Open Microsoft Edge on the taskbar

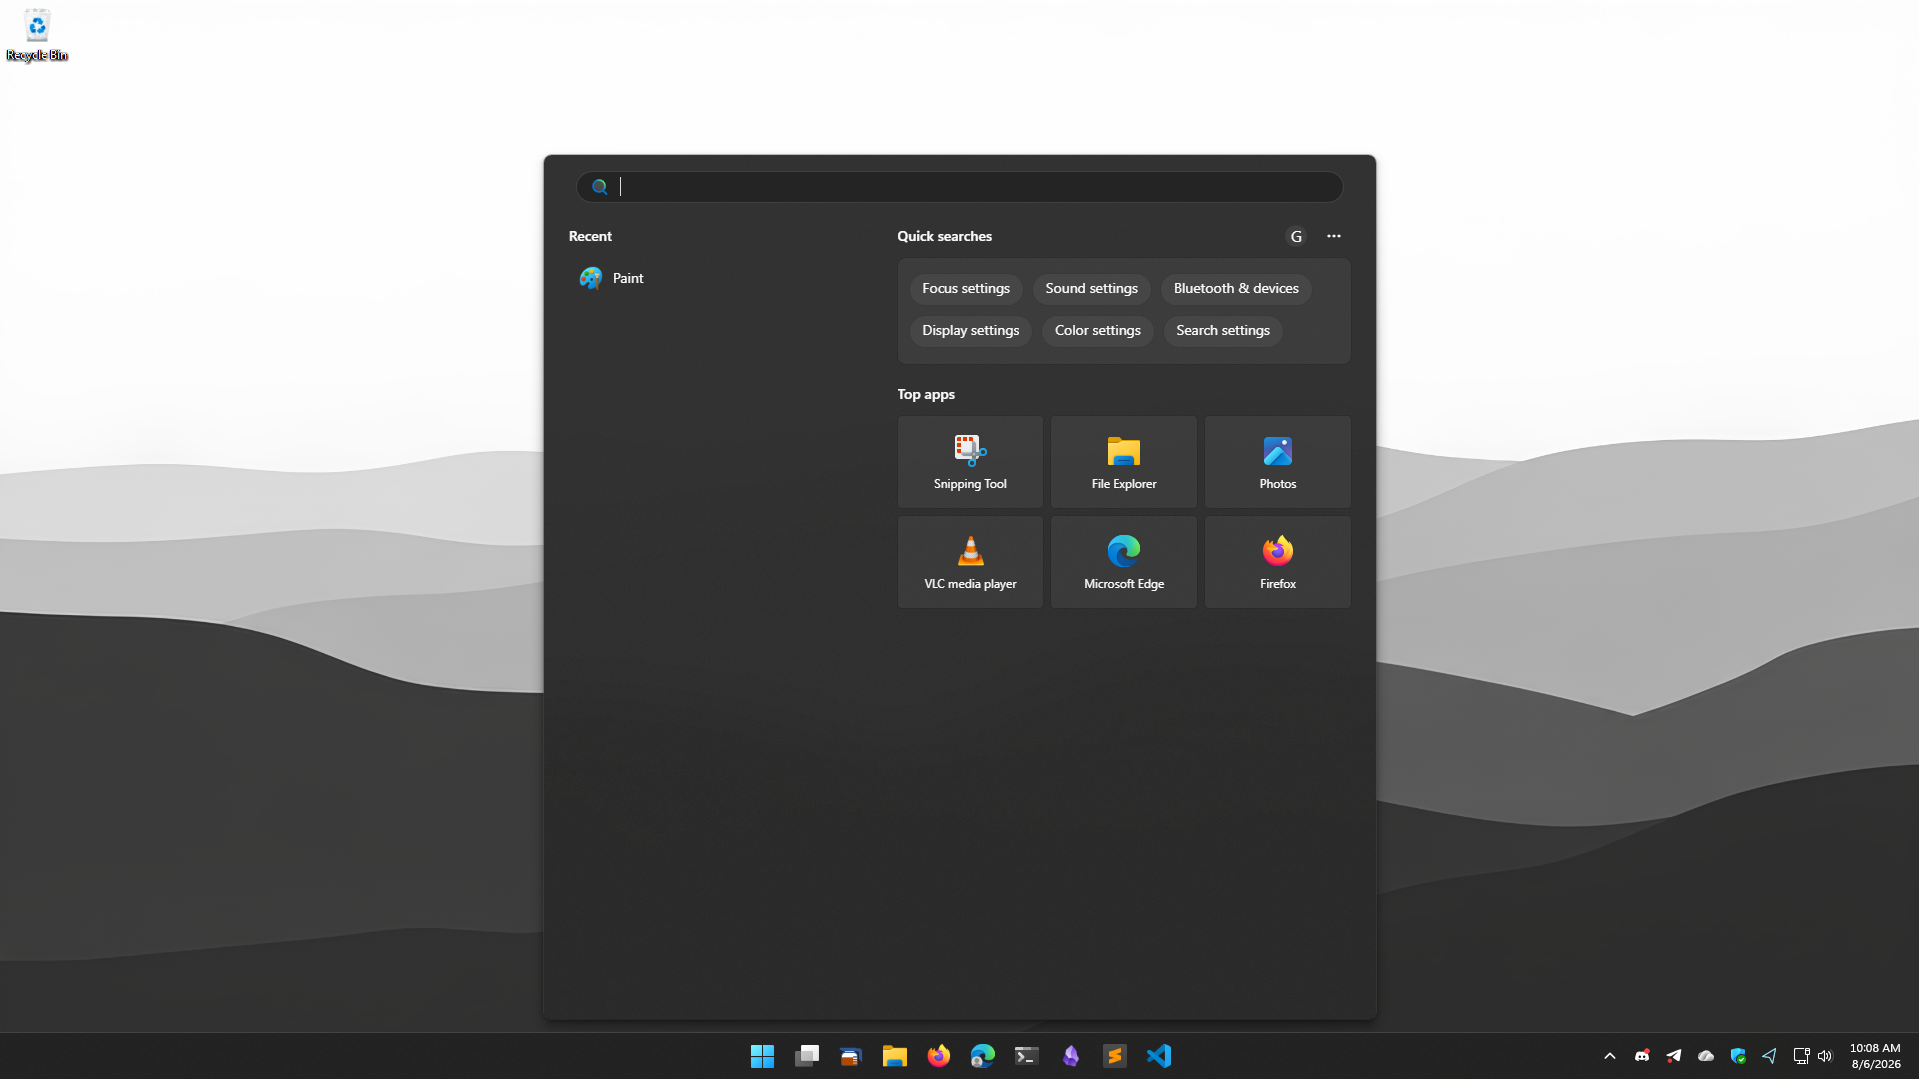coord(983,1056)
